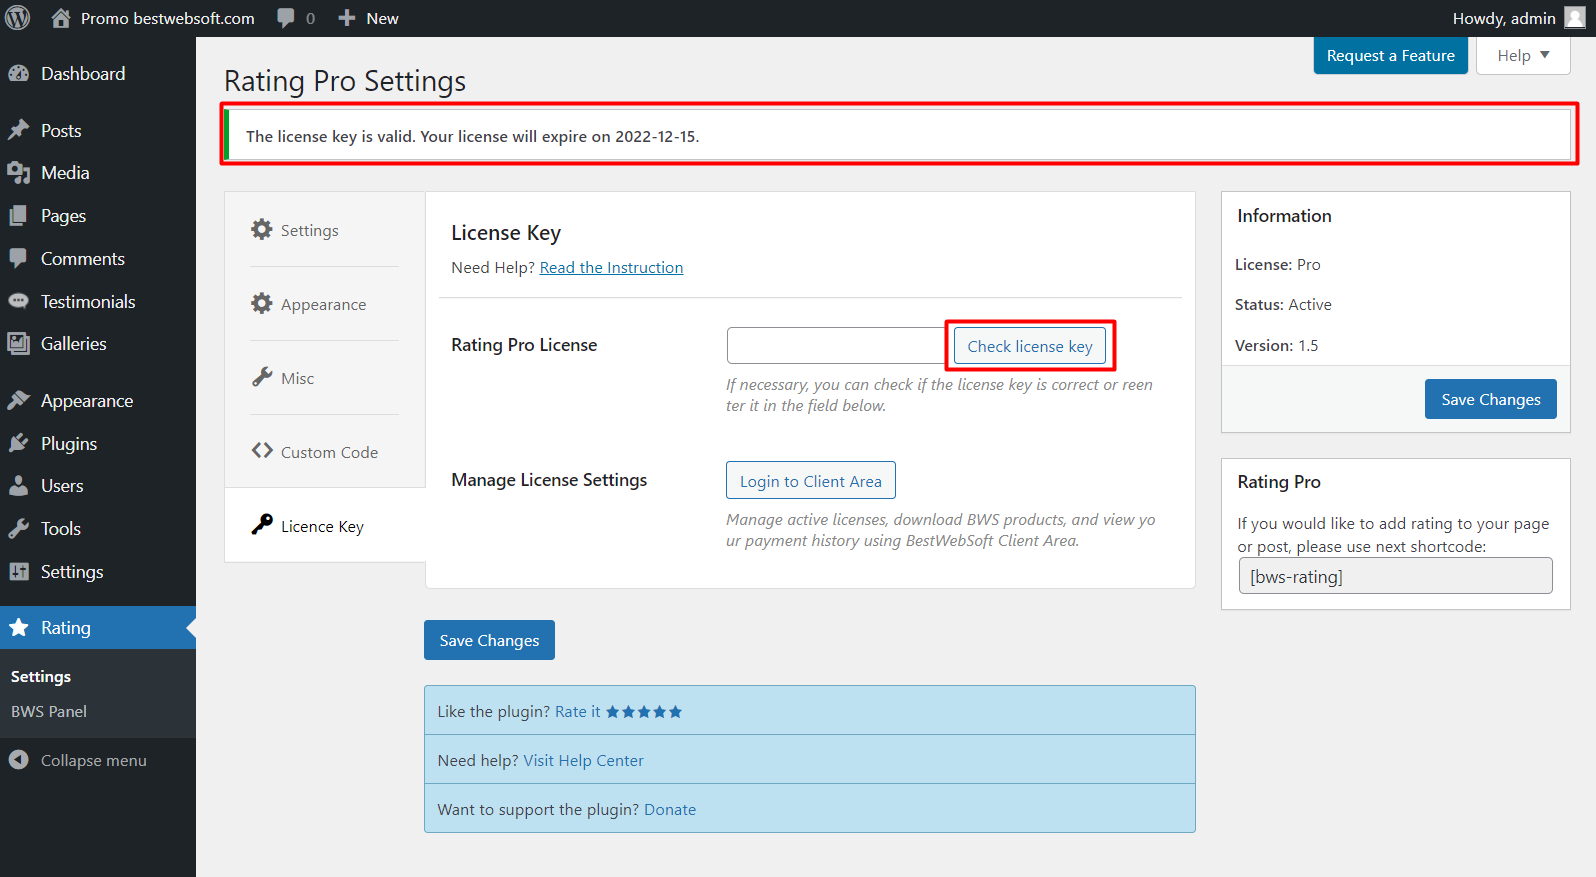Click Promo bestwebsoft.com site name
The image size is (1596, 877).
click(x=168, y=18)
